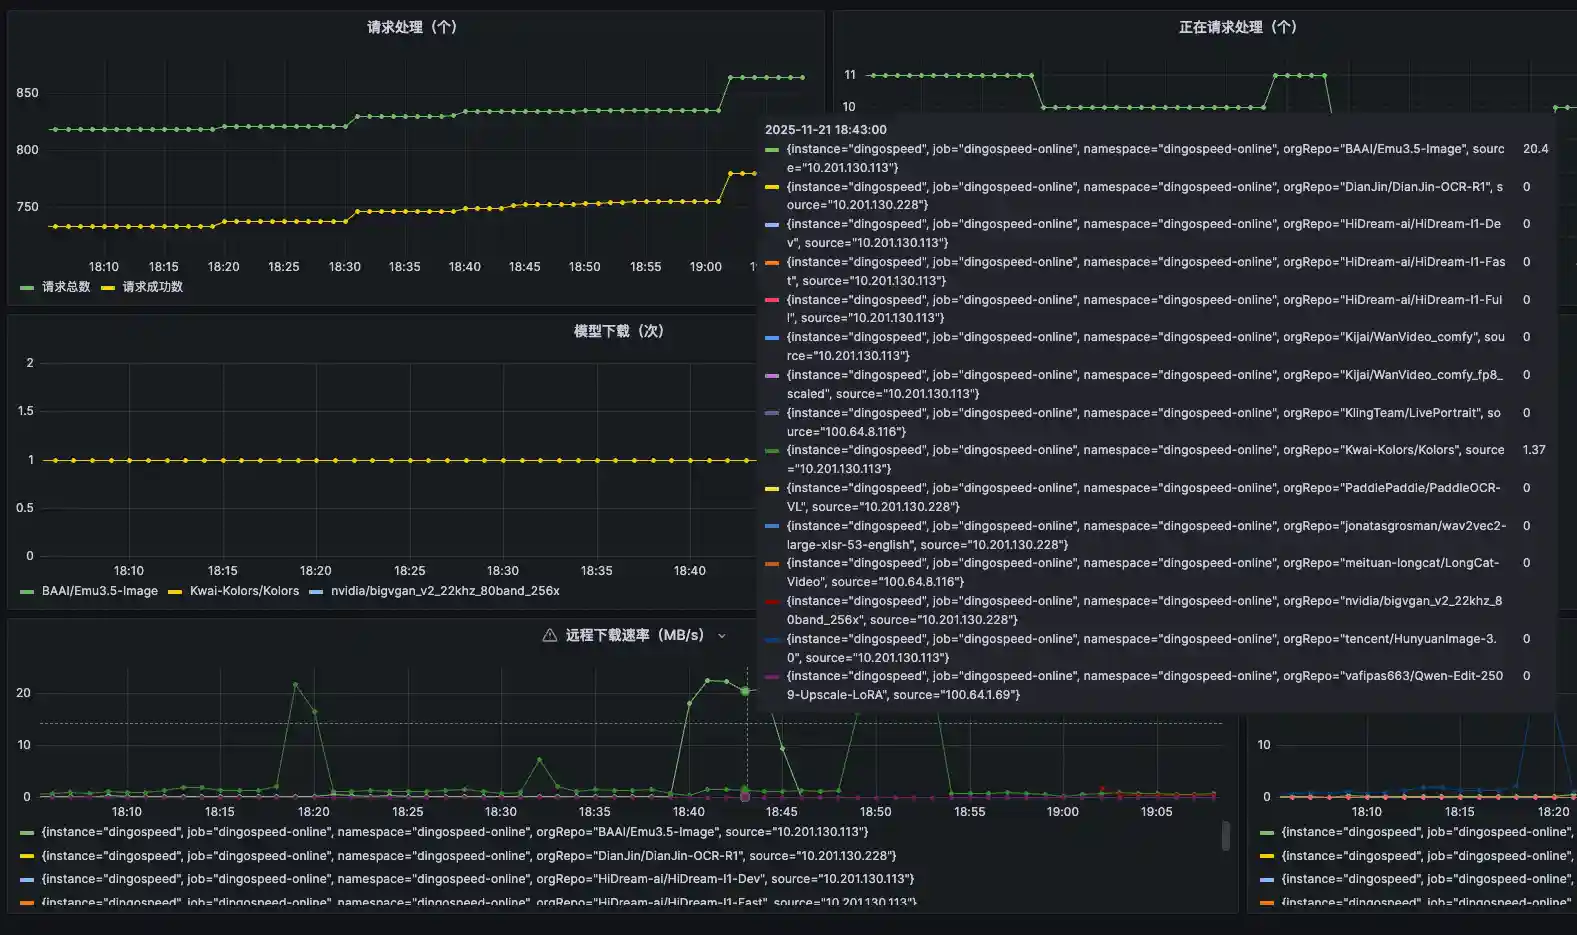This screenshot has height=935, width=1577.
Task: Click yellow color icon next to 请求成功数
Action: (108, 288)
